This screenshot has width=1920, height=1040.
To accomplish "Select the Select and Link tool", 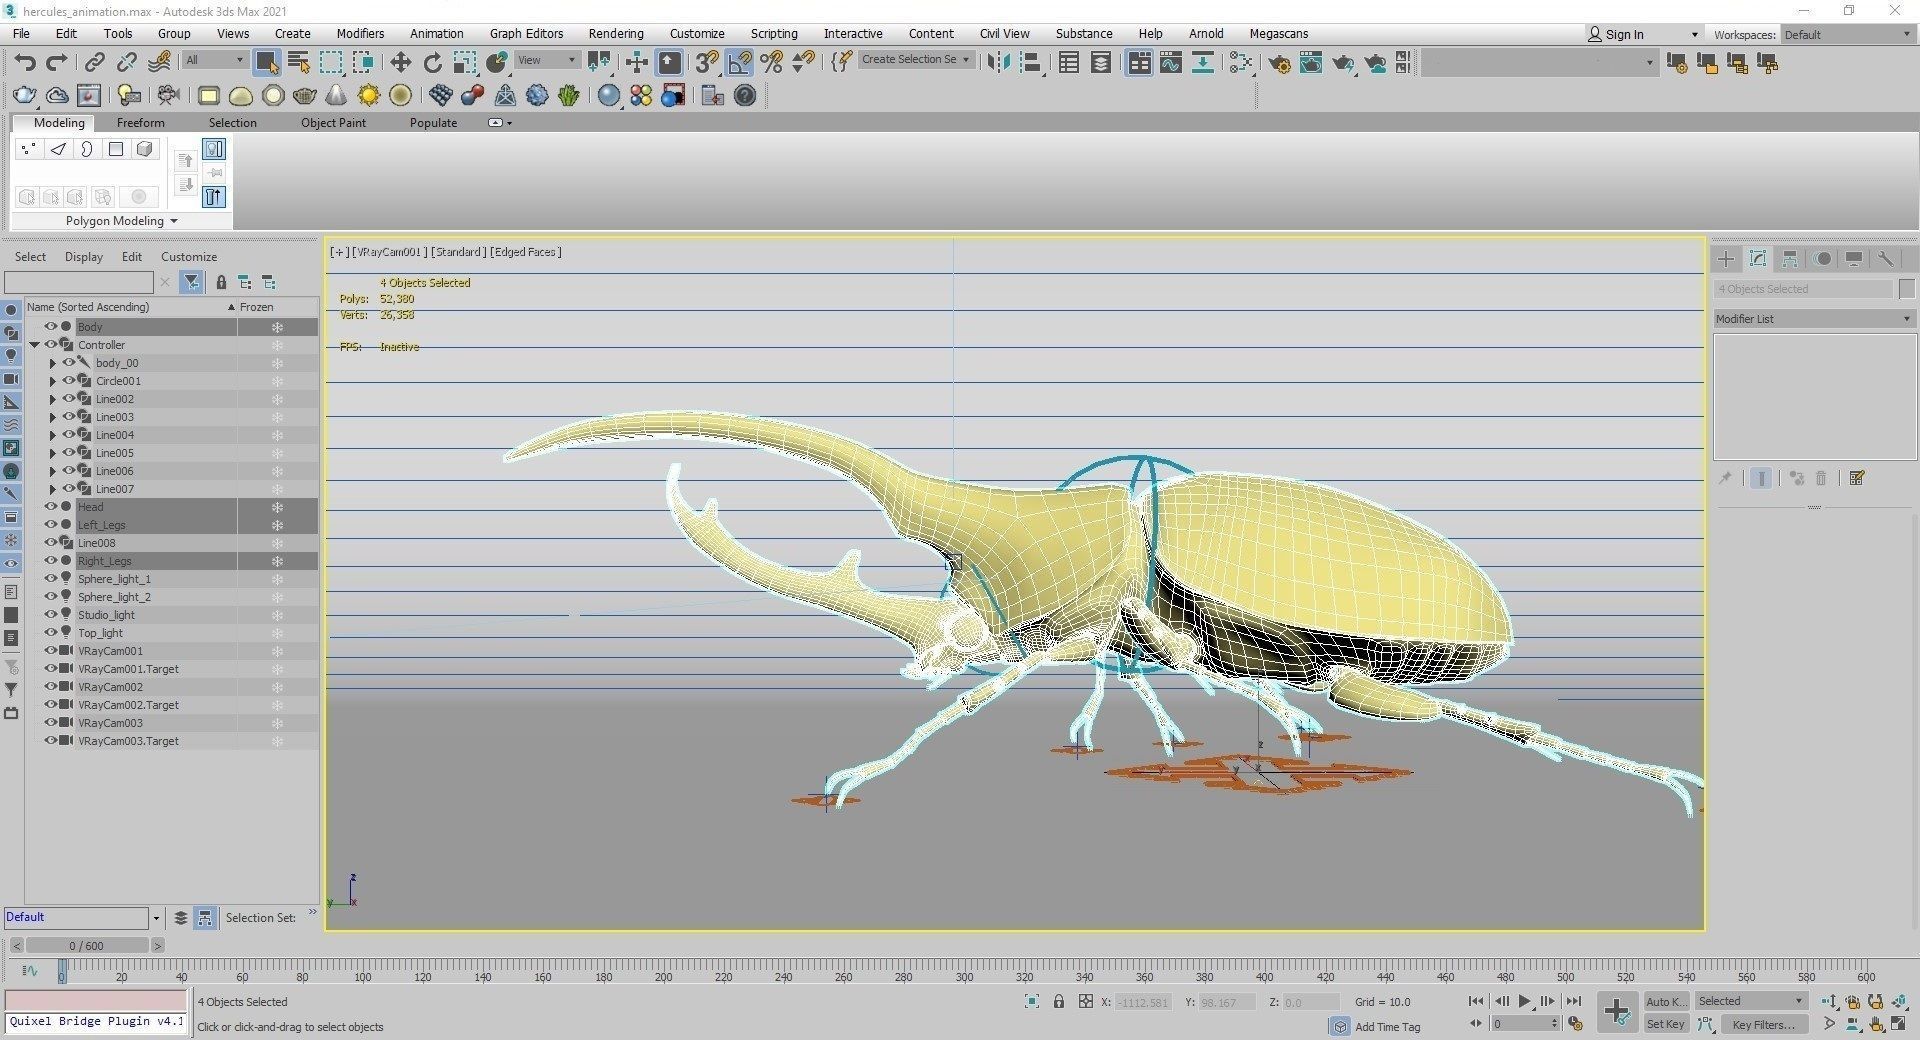I will 94,63.
